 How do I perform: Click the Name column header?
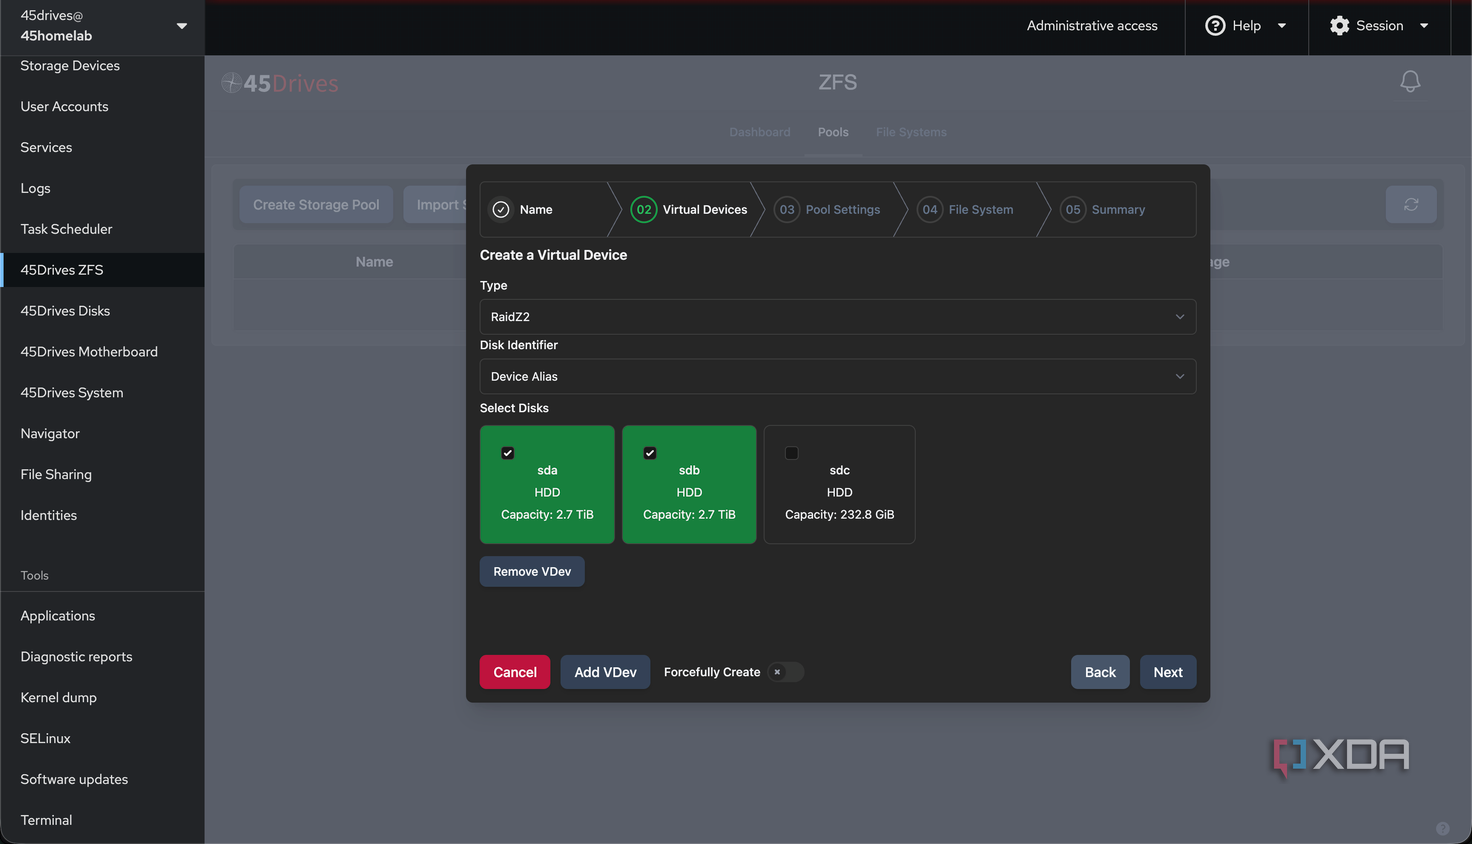[374, 262]
